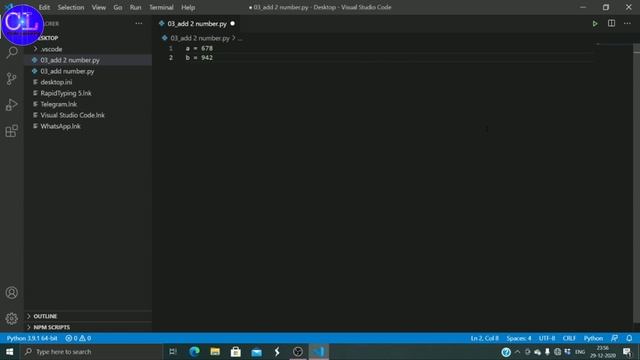
Task: Open the View menu
Action: tap(98, 7)
